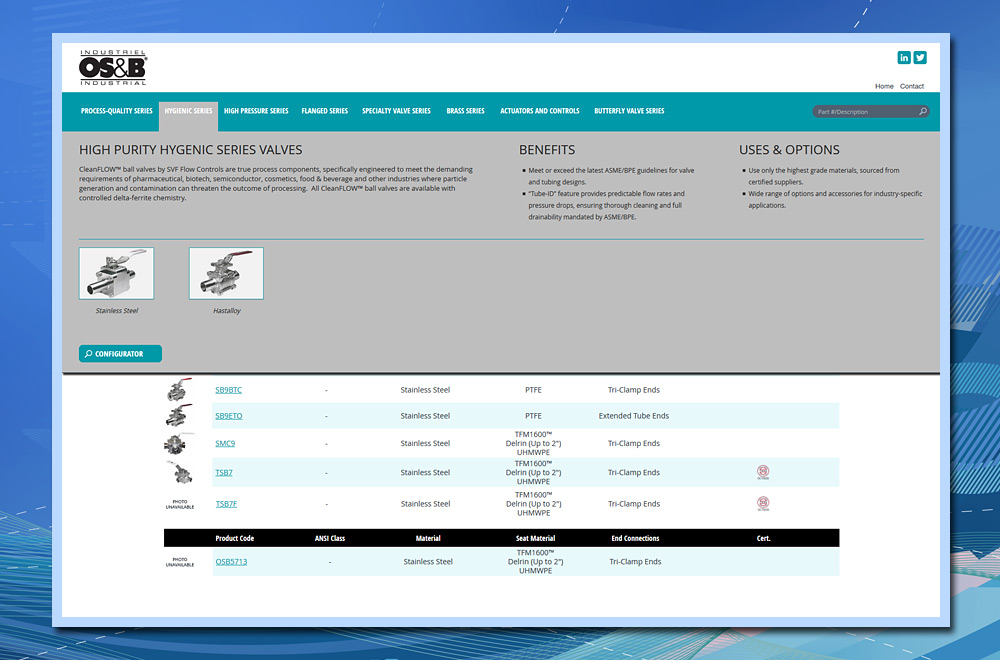Open the Brass Series tab
The image size is (1000, 660).
tap(466, 111)
